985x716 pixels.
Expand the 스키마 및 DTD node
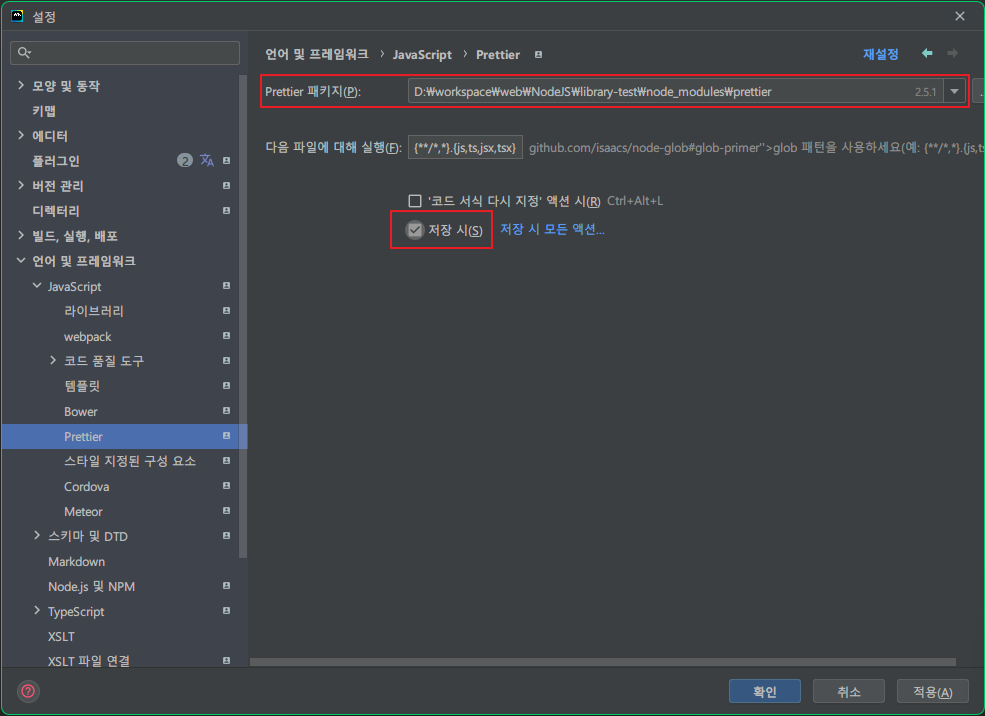[x=37, y=536]
